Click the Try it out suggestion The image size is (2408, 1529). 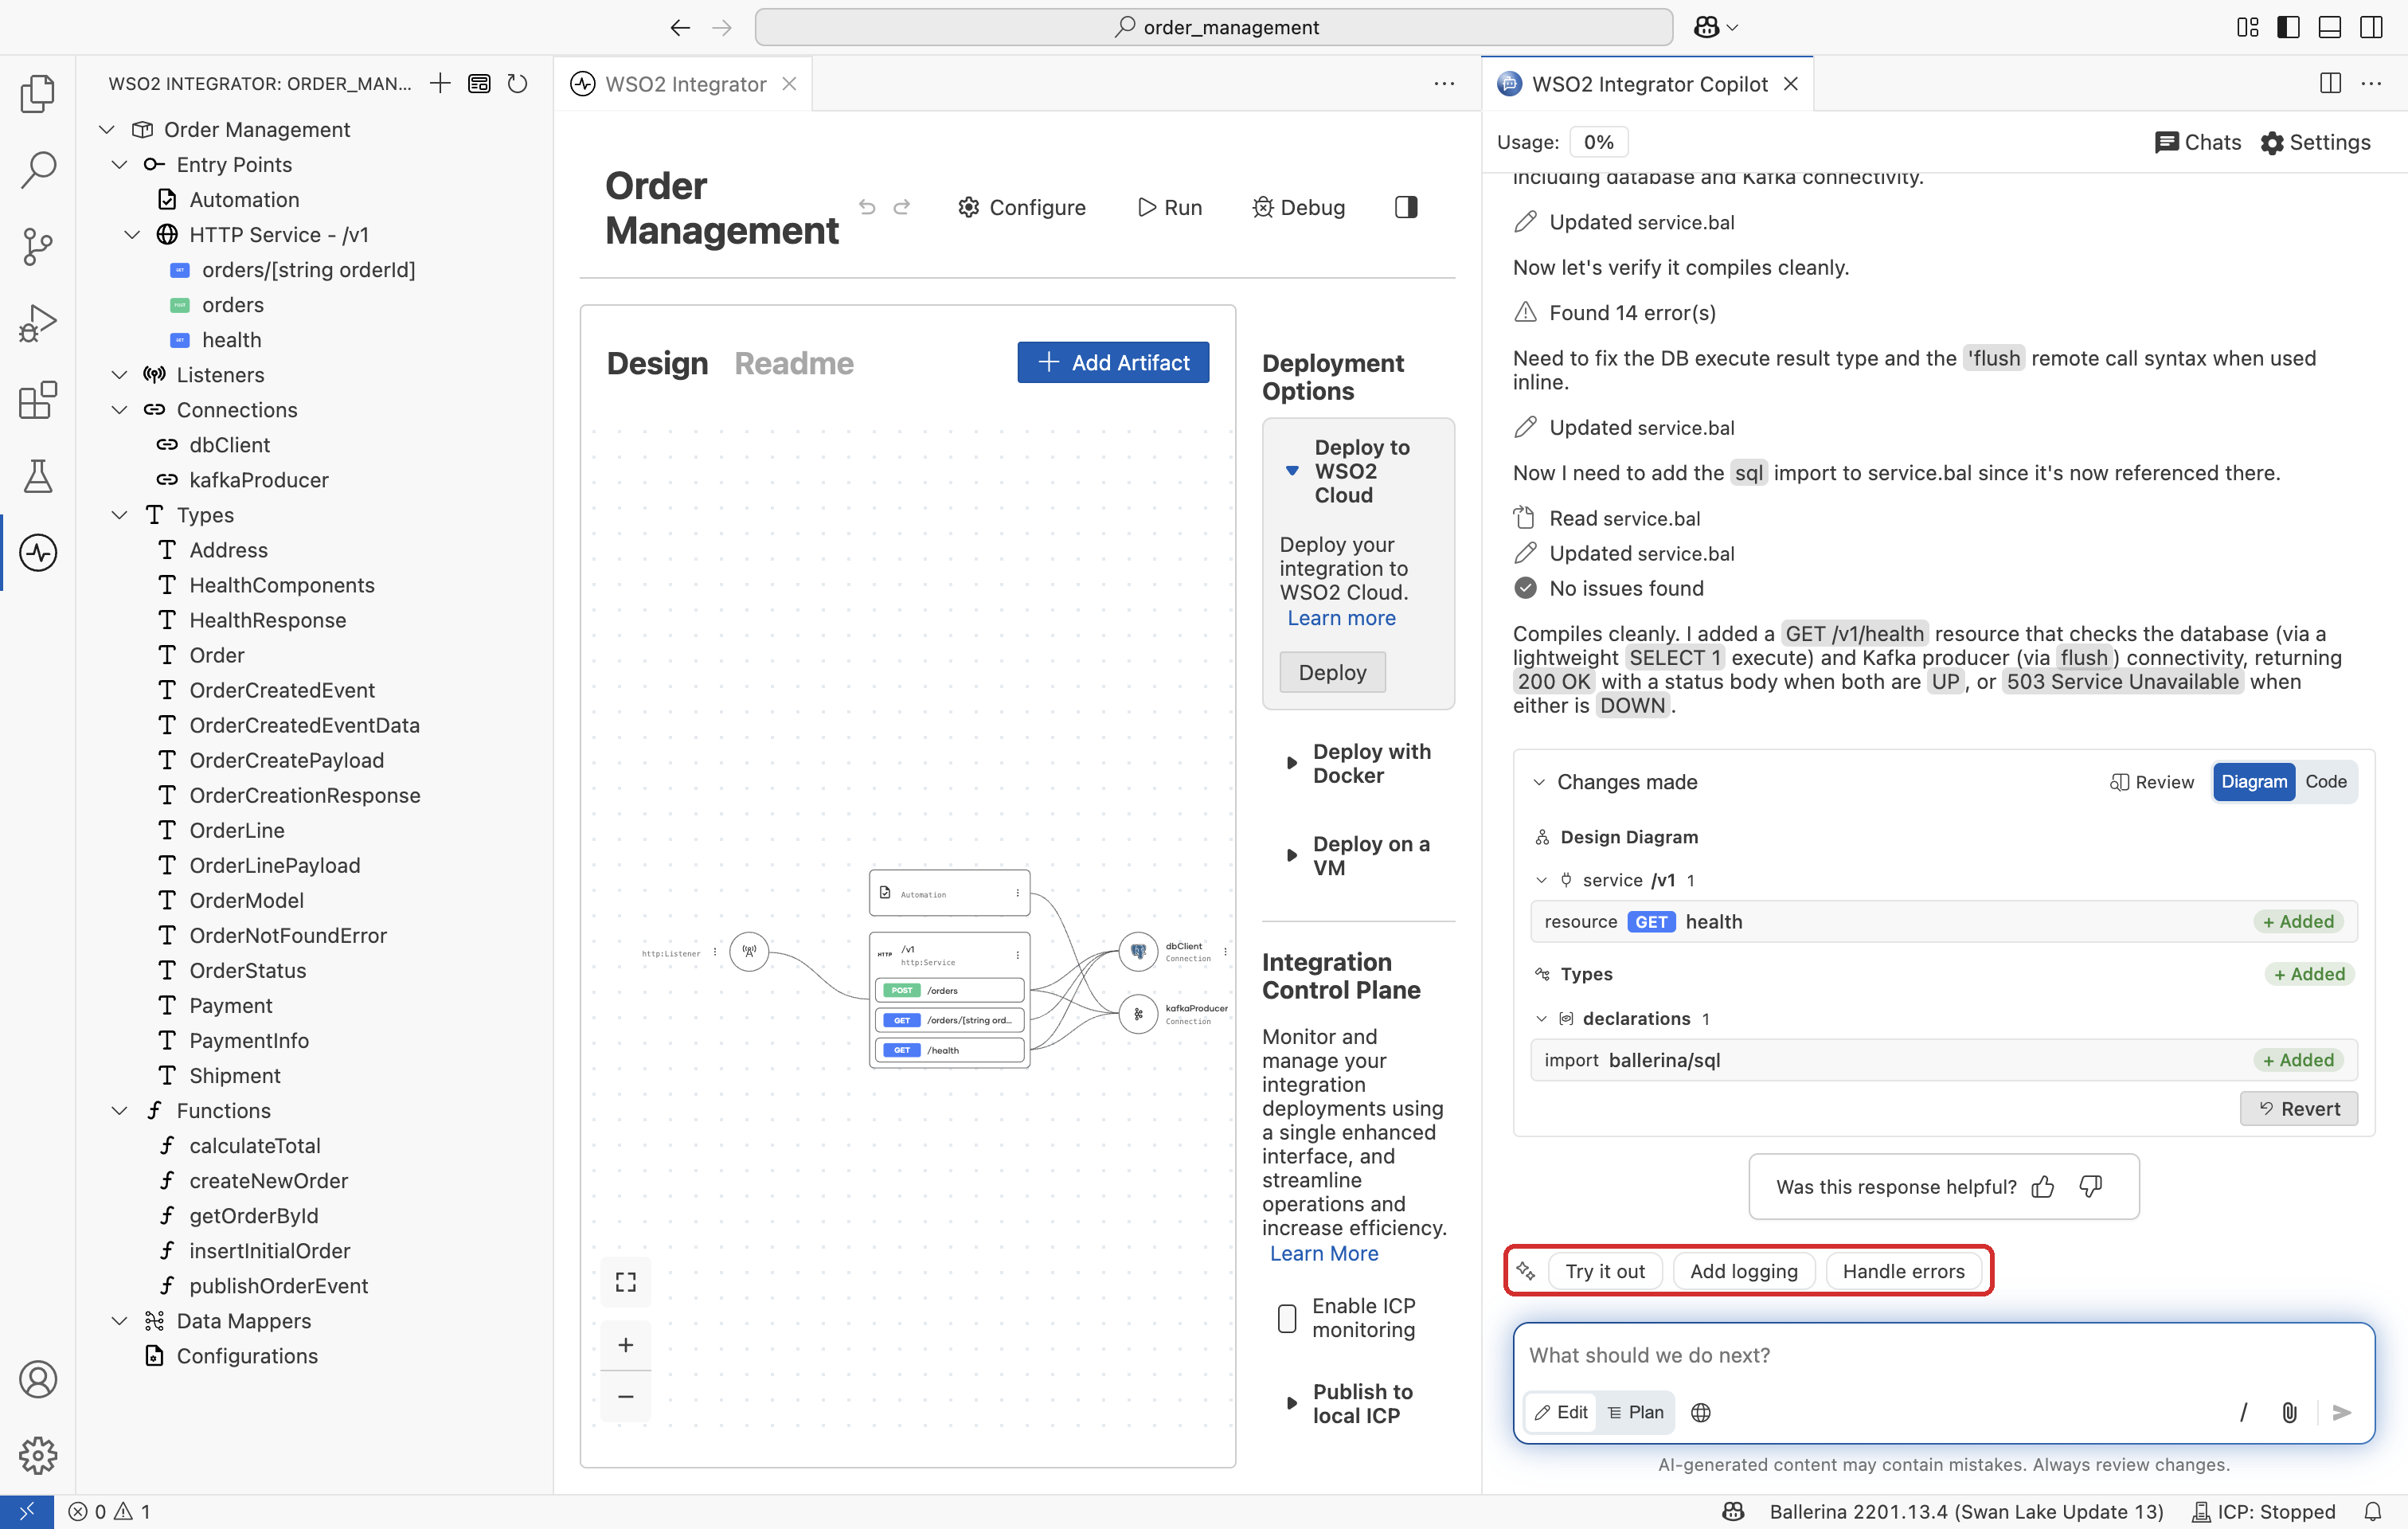tap(1604, 1270)
